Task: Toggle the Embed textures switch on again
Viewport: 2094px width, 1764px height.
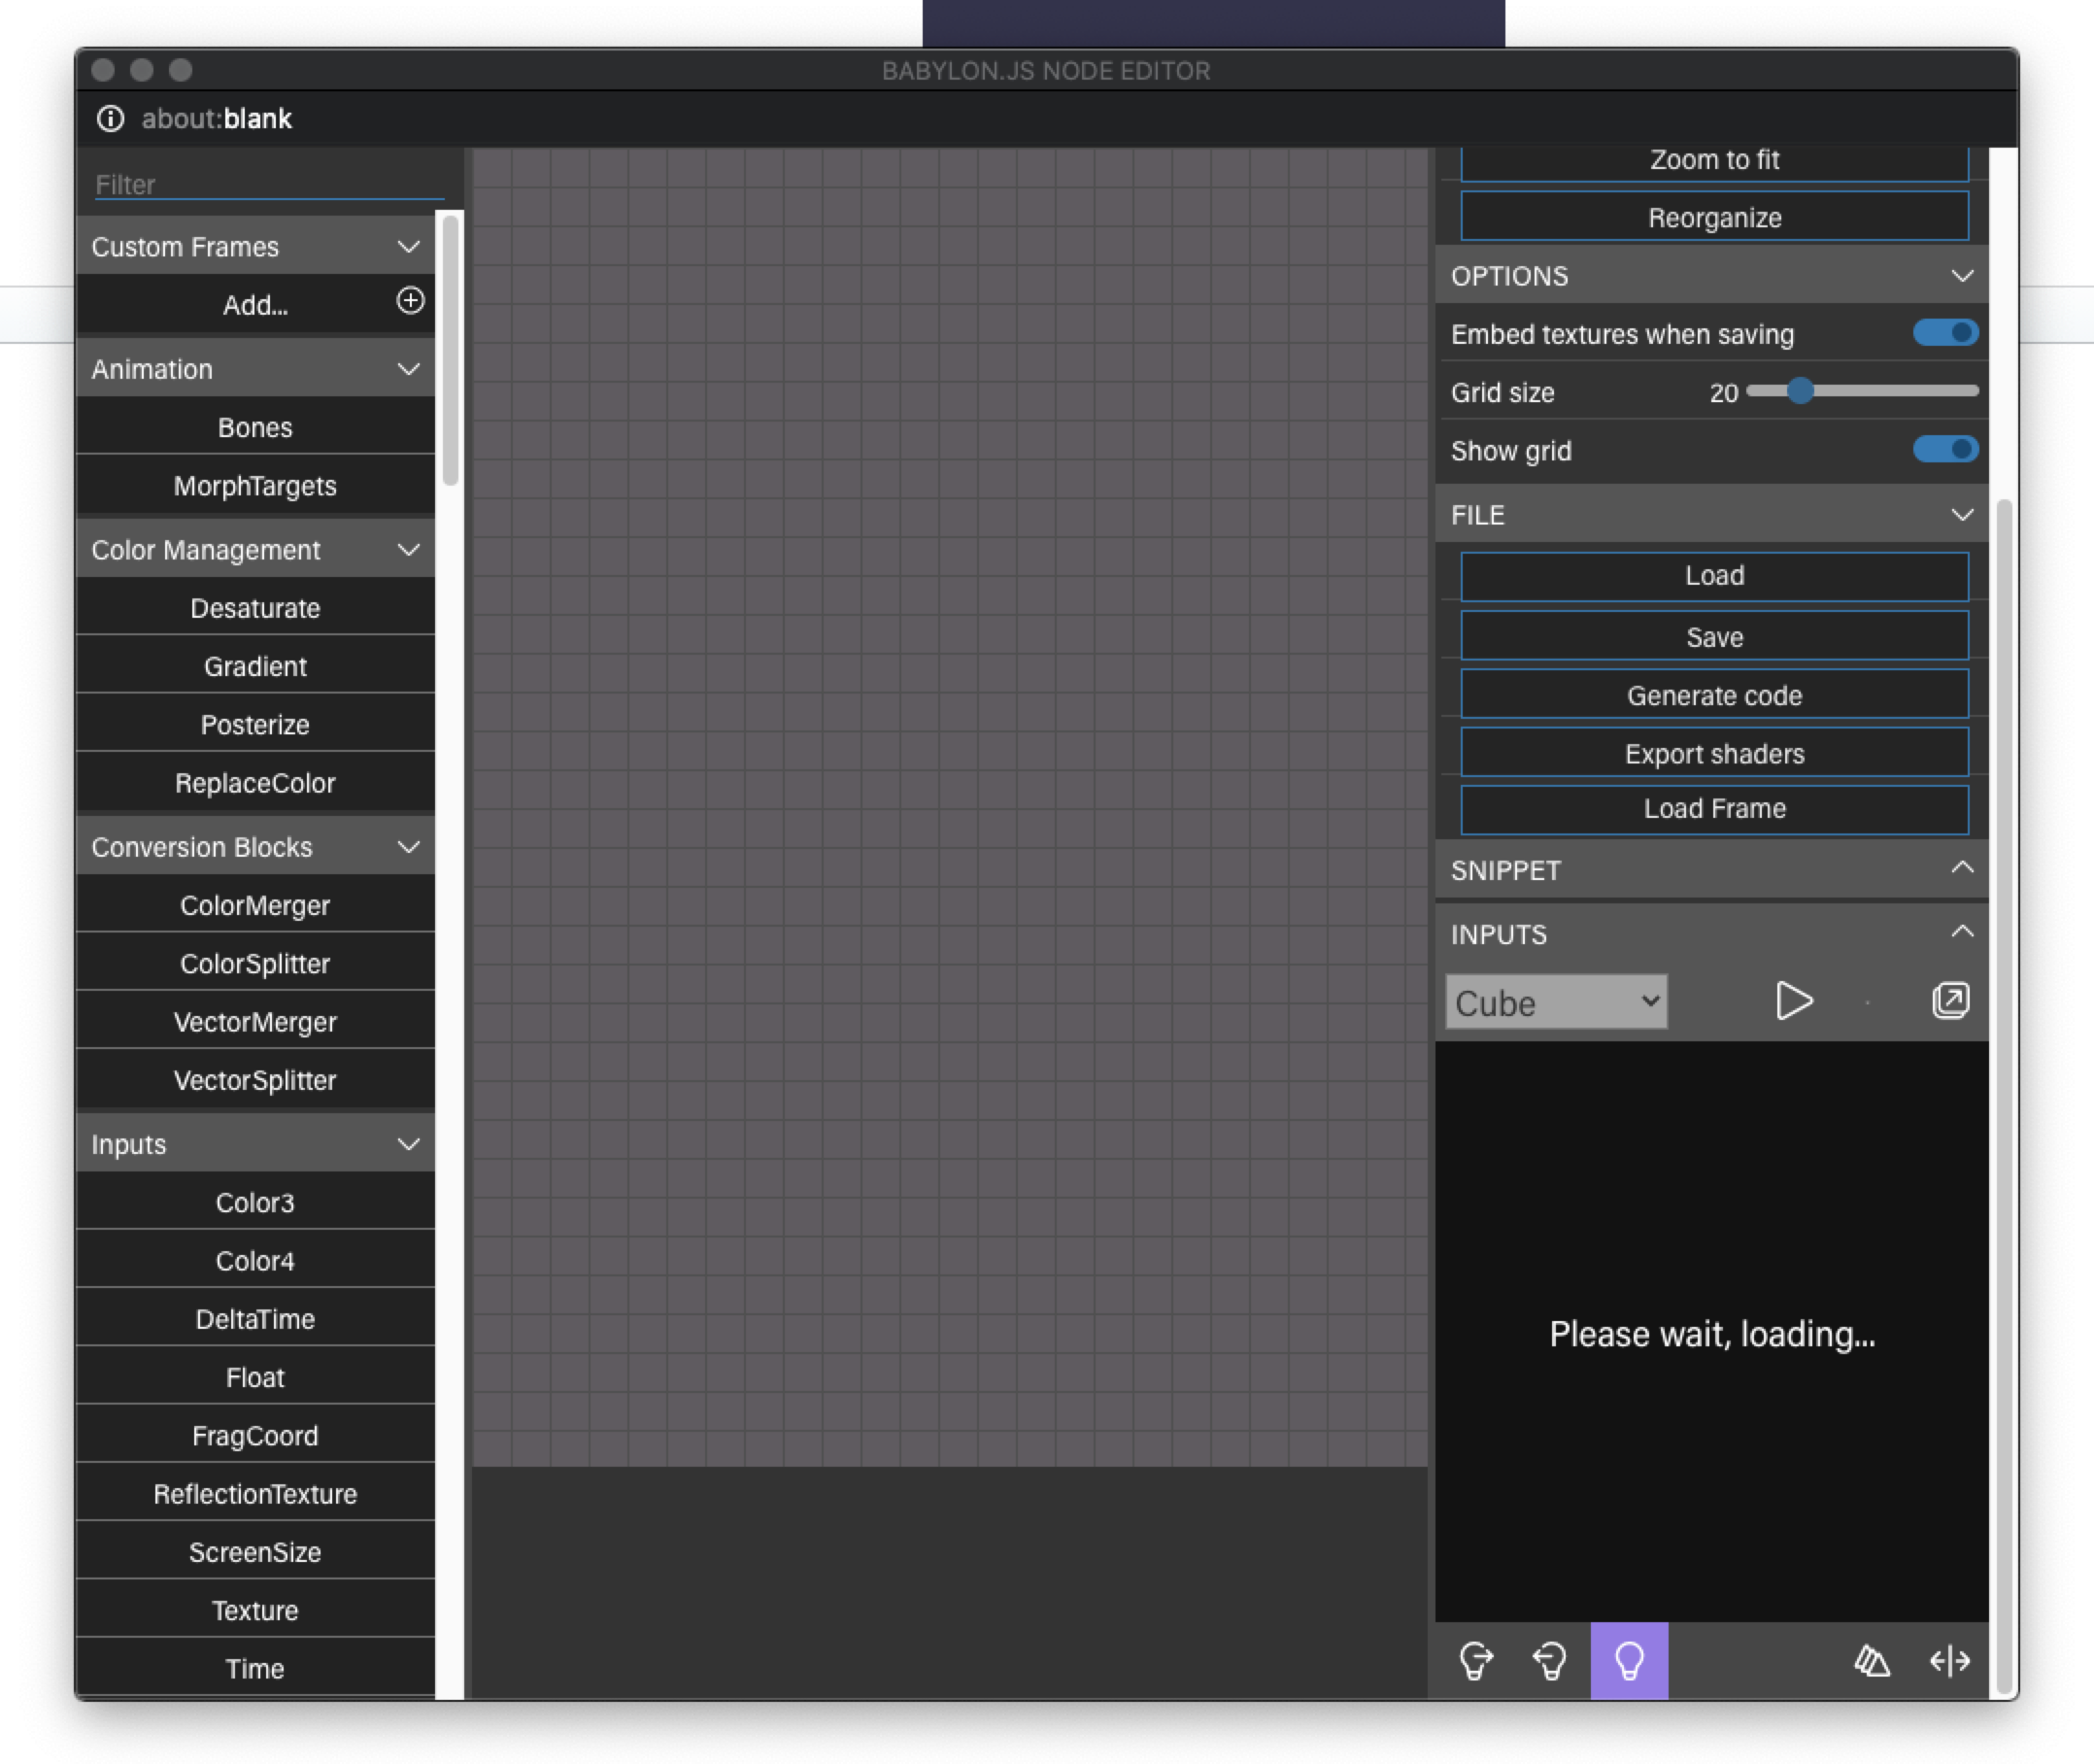Action: tap(1944, 333)
